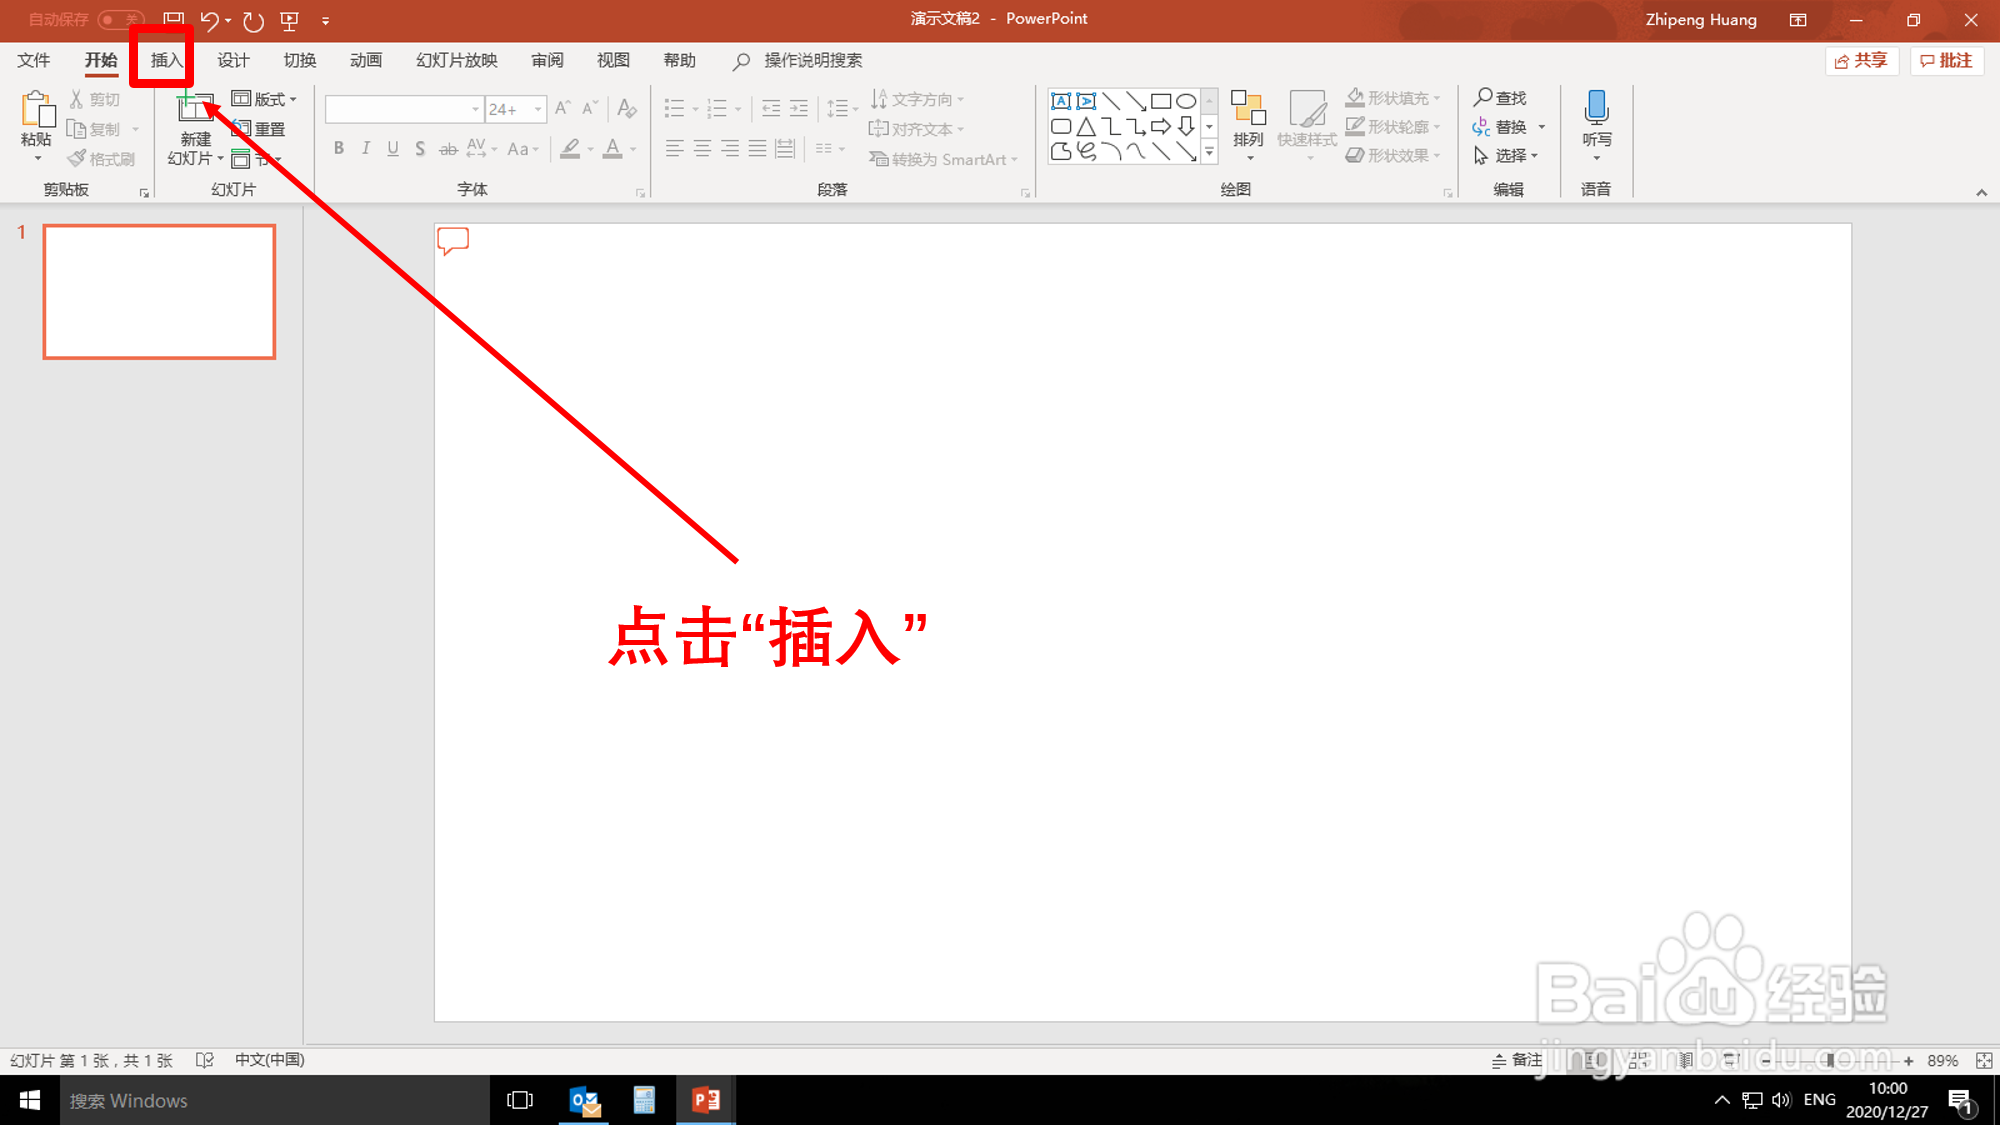This screenshot has width=2000, height=1125.
Task: Expand shapes gallery More arrow
Action: [x=1209, y=152]
